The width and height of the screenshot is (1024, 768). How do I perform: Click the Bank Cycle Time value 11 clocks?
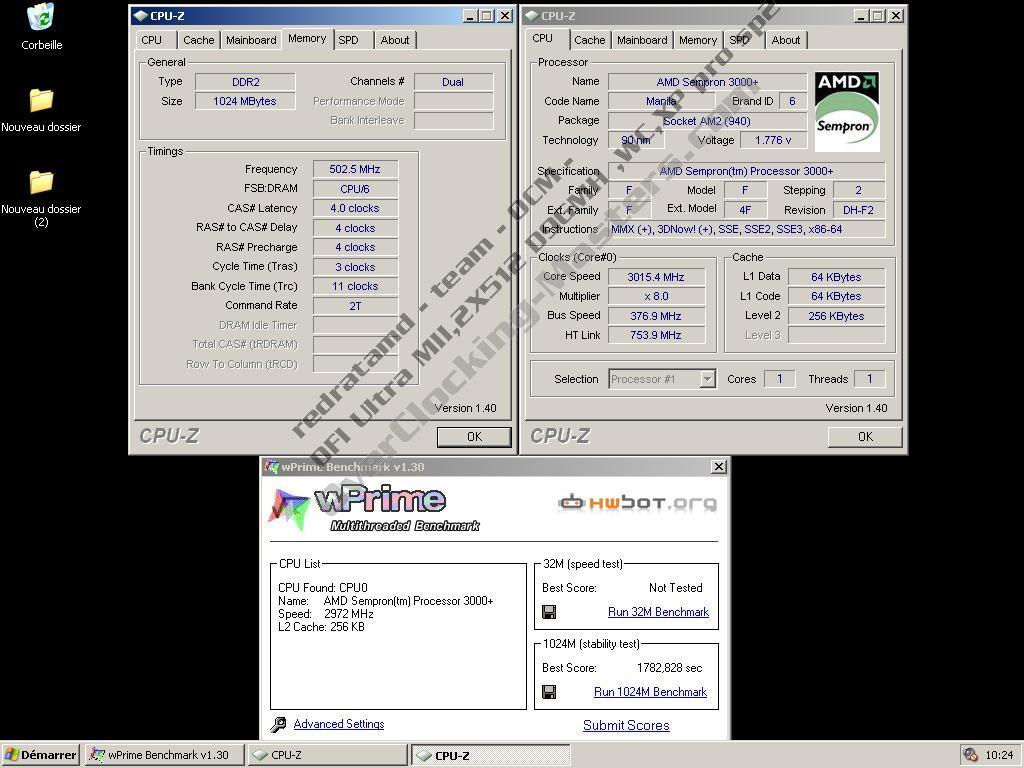pos(355,286)
